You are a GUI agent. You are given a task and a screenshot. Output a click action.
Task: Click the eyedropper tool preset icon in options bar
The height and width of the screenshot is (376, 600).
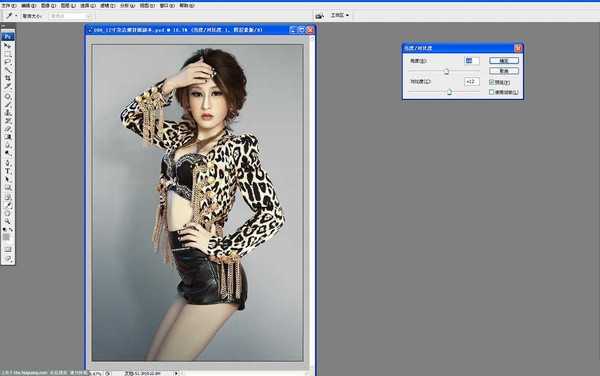click(x=9, y=16)
